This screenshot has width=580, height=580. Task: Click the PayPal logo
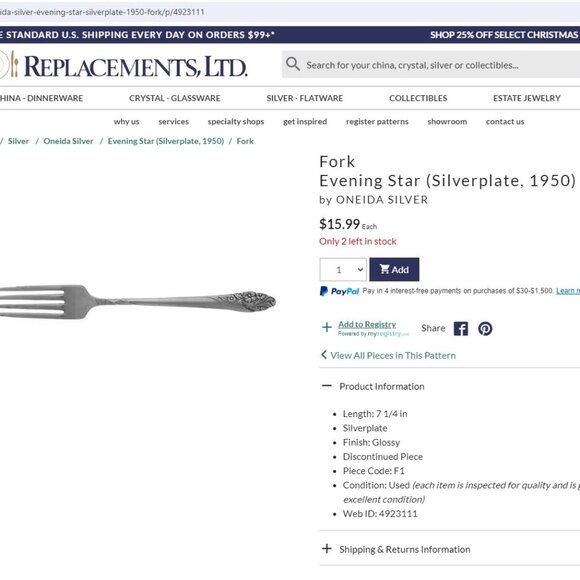click(x=339, y=291)
